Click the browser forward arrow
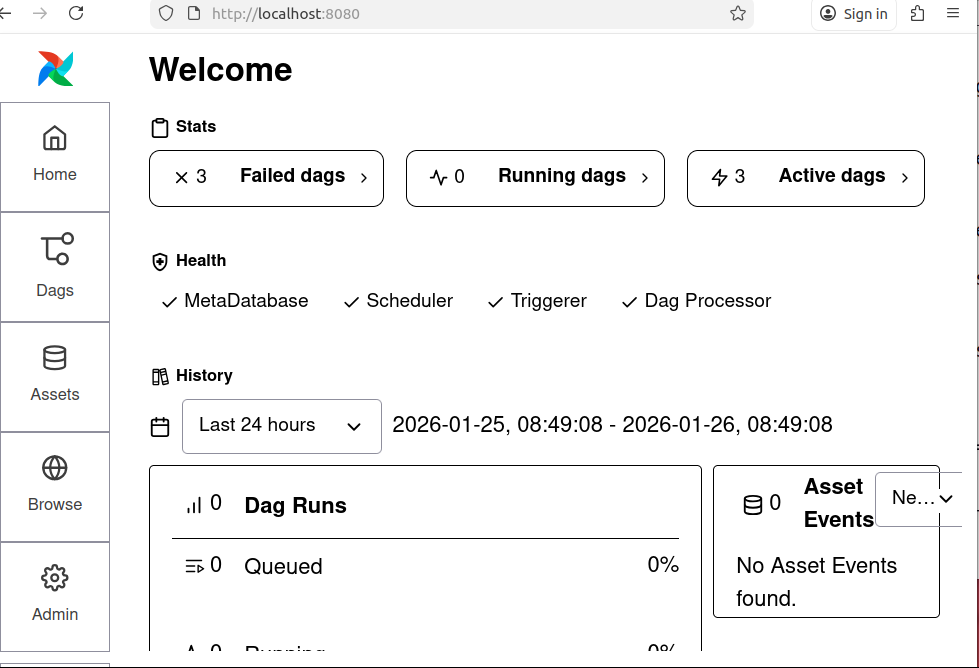 point(40,13)
